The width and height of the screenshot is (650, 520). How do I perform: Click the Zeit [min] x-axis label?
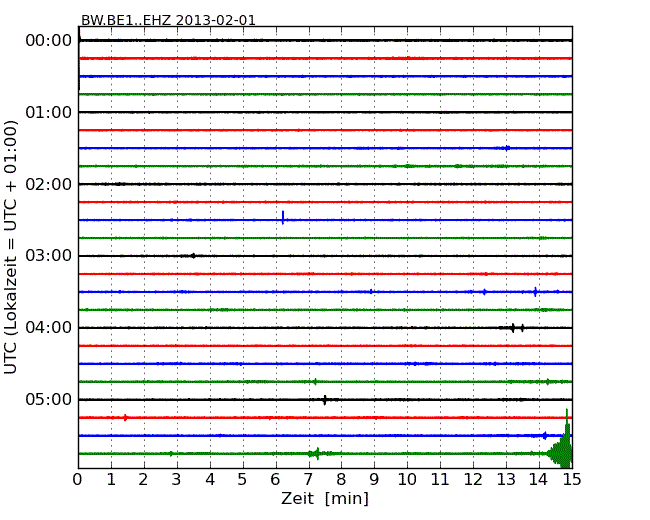(325, 498)
